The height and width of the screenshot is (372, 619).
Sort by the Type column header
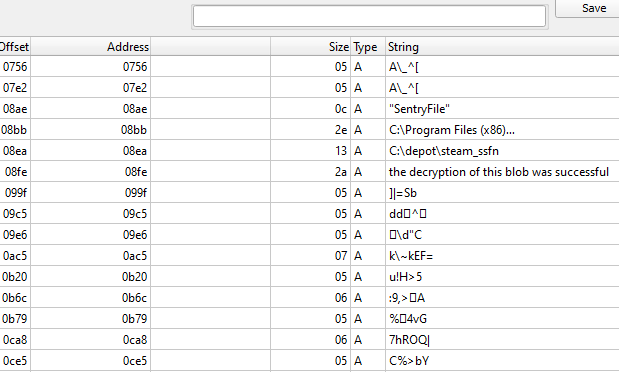[368, 47]
